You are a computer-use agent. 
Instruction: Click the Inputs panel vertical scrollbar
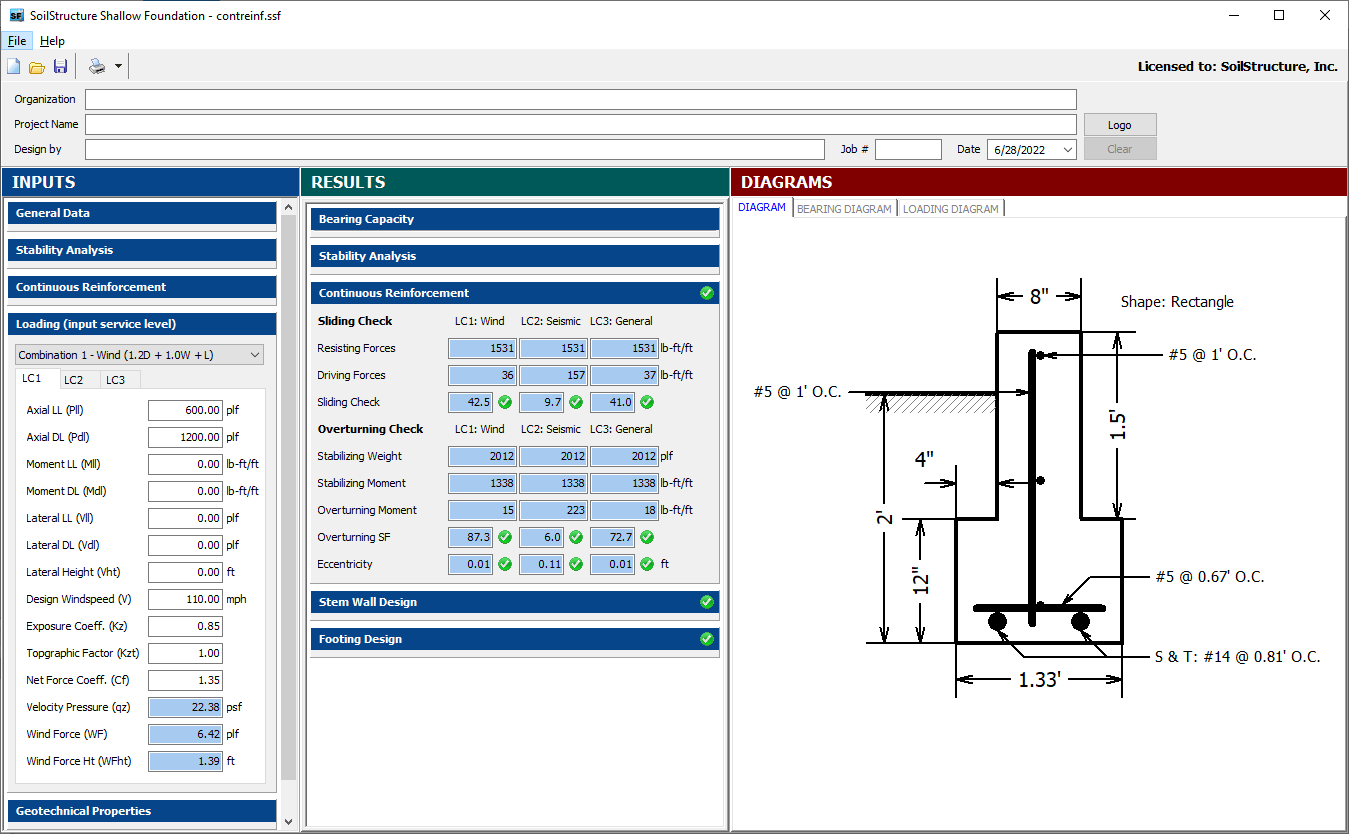[x=289, y=497]
